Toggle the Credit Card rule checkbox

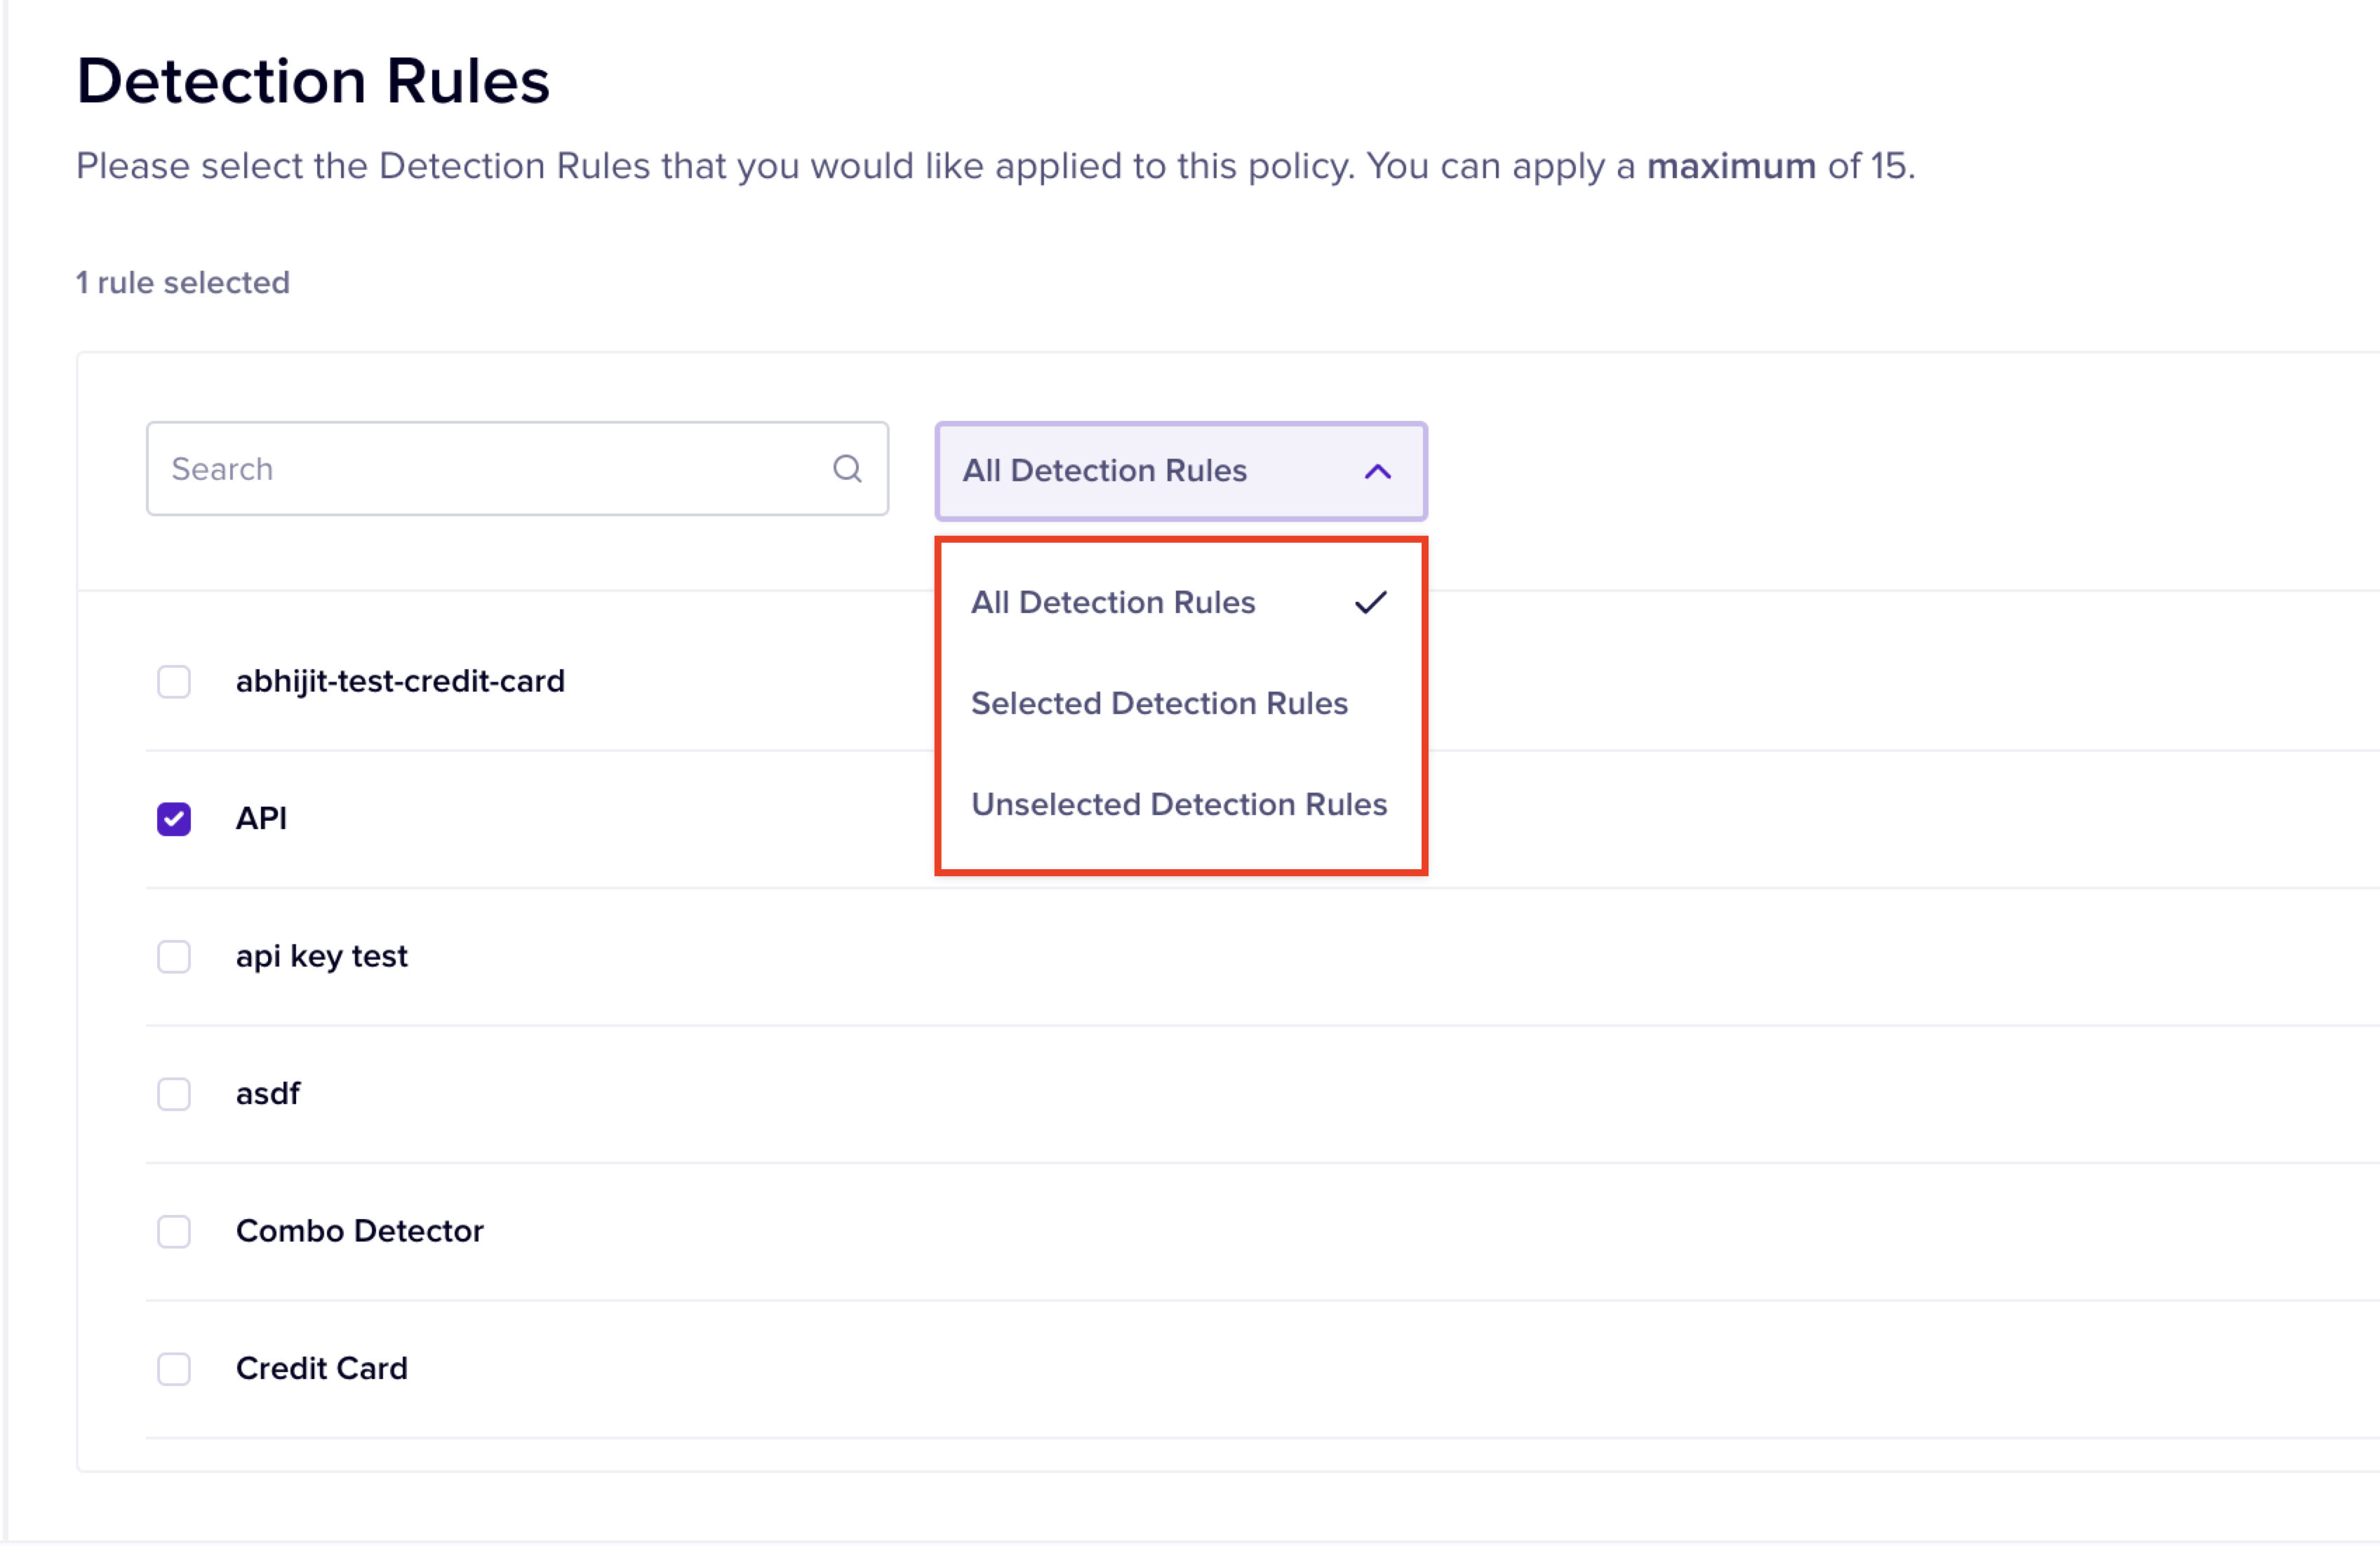click(x=174, y=1369)
